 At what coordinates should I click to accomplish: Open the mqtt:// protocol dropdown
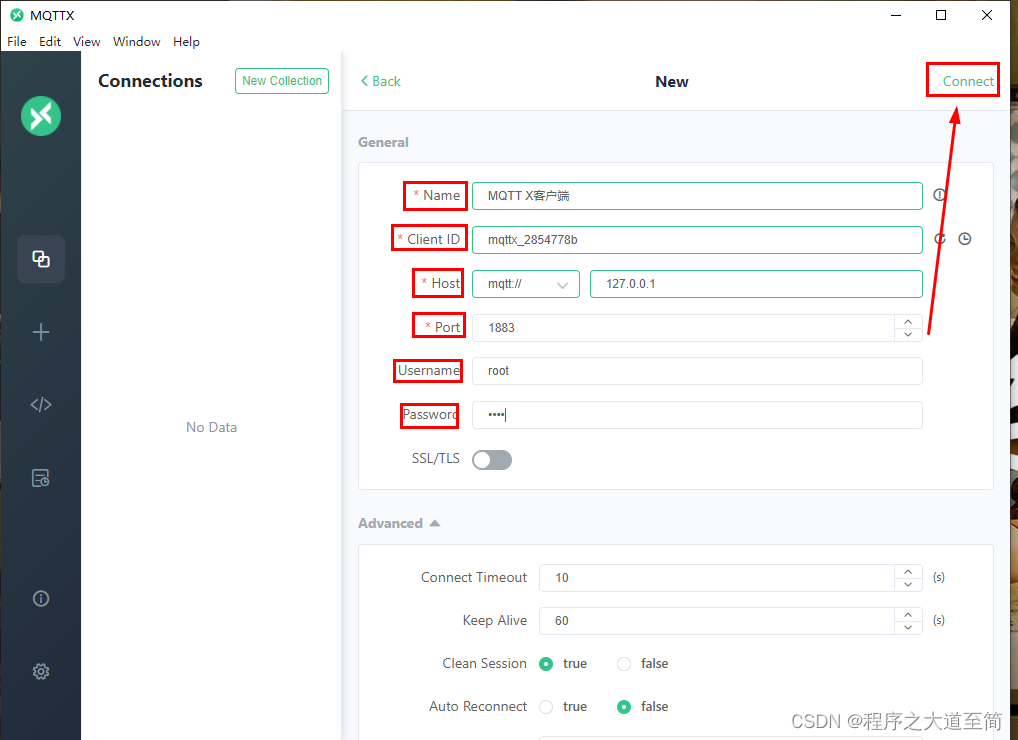click(526, 284)
